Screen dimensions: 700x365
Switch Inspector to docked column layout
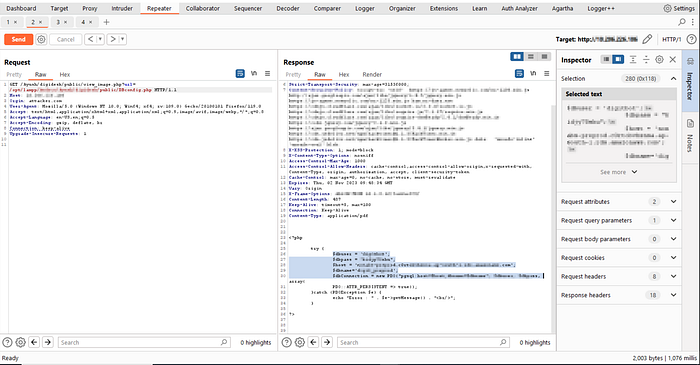click(618, 59)
